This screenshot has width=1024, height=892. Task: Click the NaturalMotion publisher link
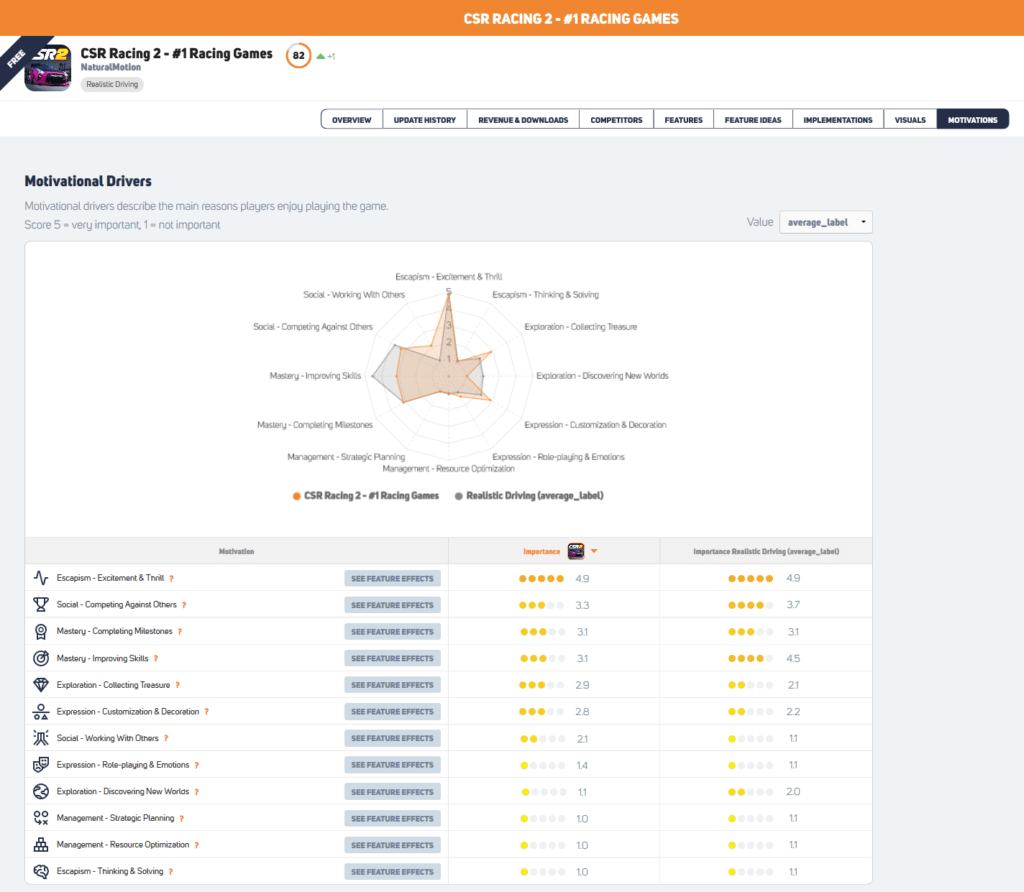[110, 67]
